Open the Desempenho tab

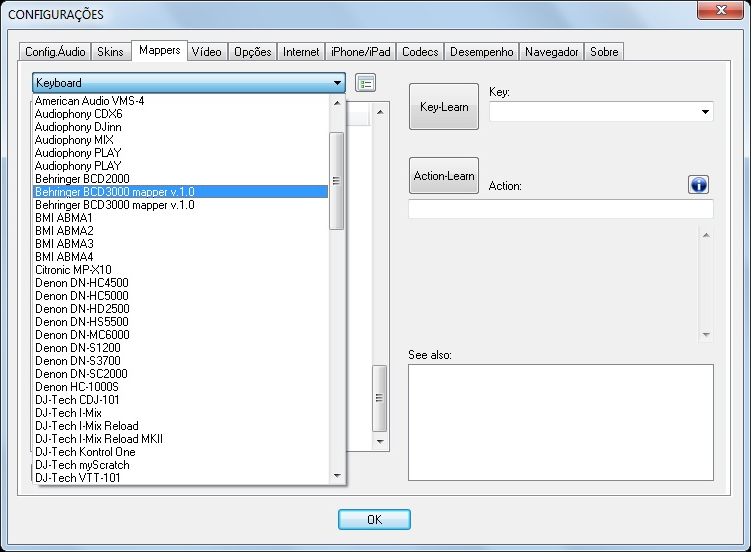coord(481,52)
